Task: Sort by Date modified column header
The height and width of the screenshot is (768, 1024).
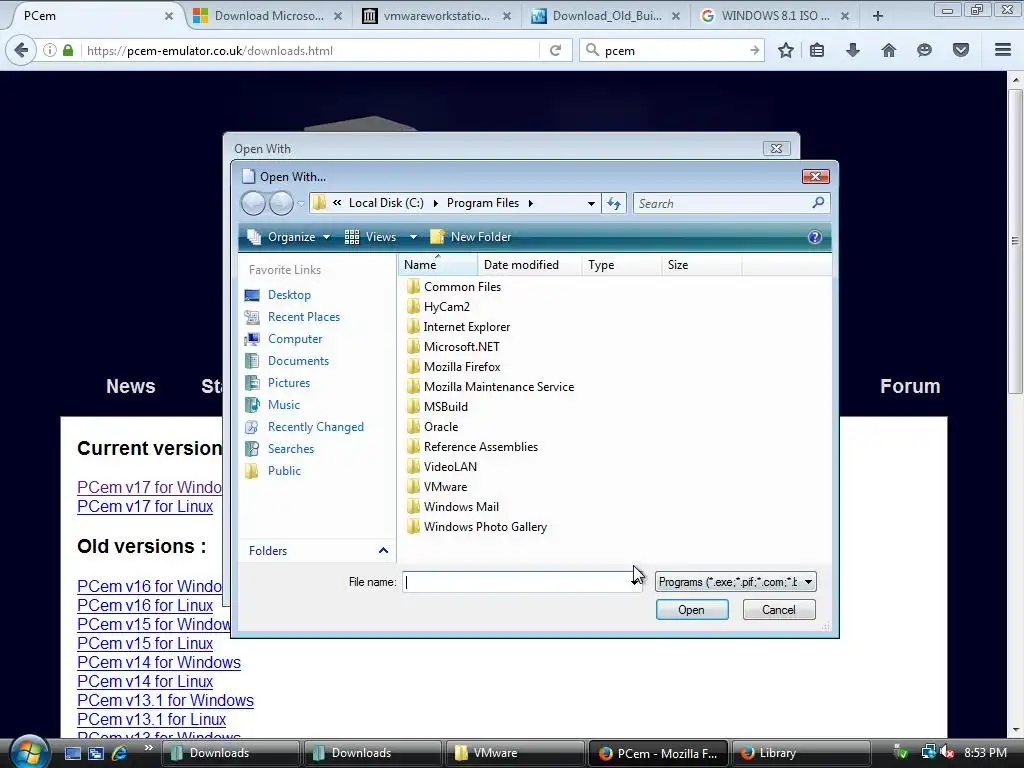Action: pos(530,264)
